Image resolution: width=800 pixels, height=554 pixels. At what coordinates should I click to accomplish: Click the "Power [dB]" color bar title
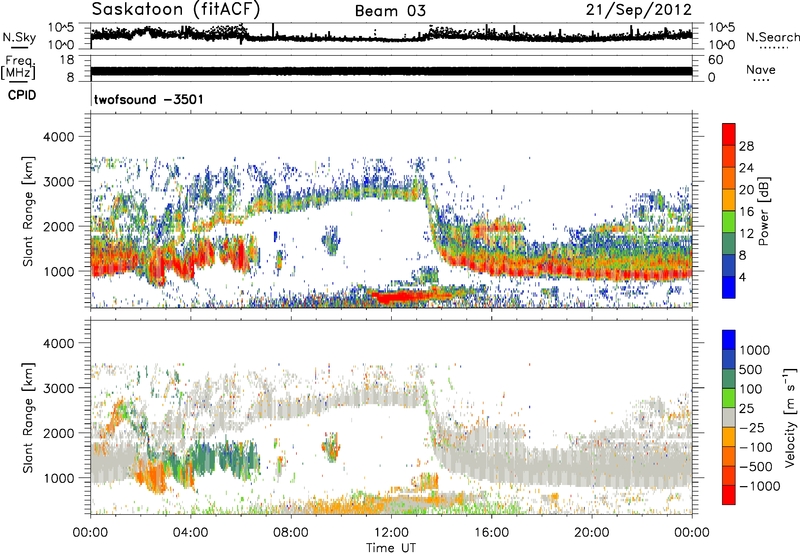(x=763, y=211)
